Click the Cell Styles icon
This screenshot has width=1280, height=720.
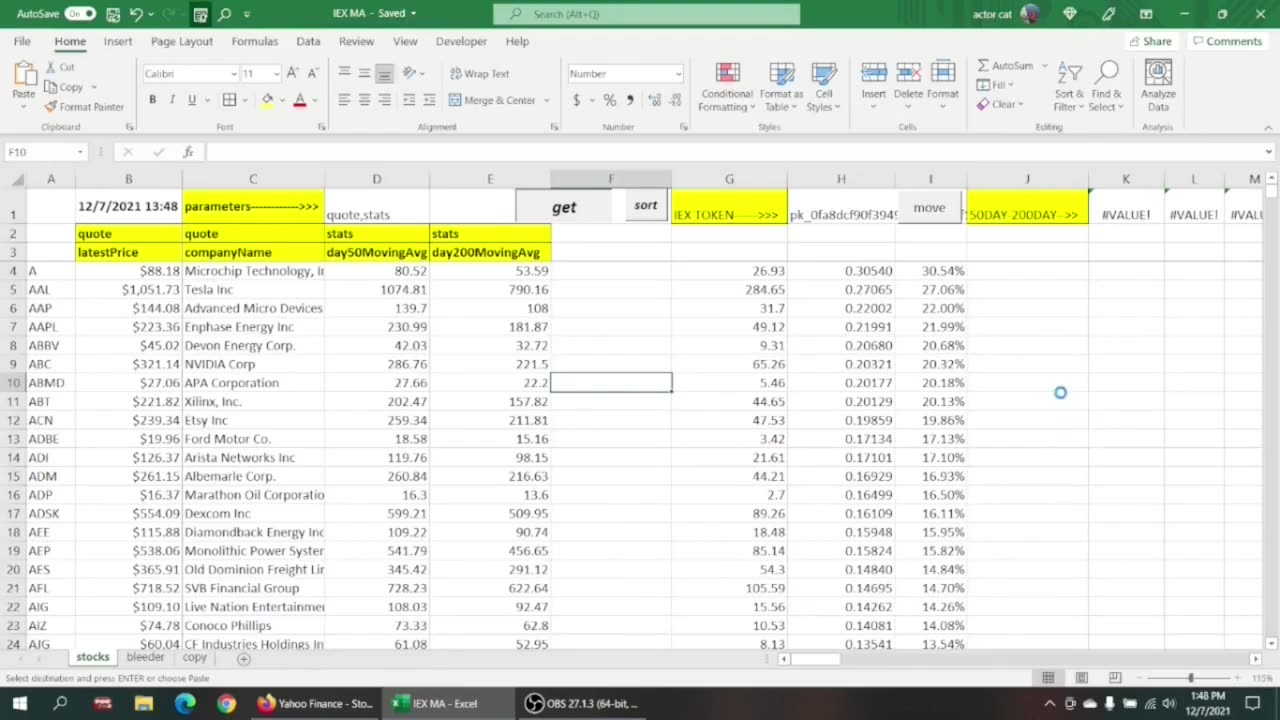click(x=823, y=73)
